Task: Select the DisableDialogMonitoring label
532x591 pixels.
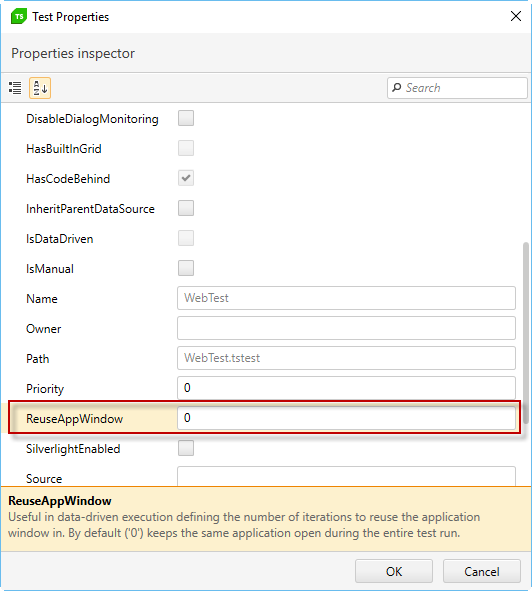Action: (x=92, y=119)
